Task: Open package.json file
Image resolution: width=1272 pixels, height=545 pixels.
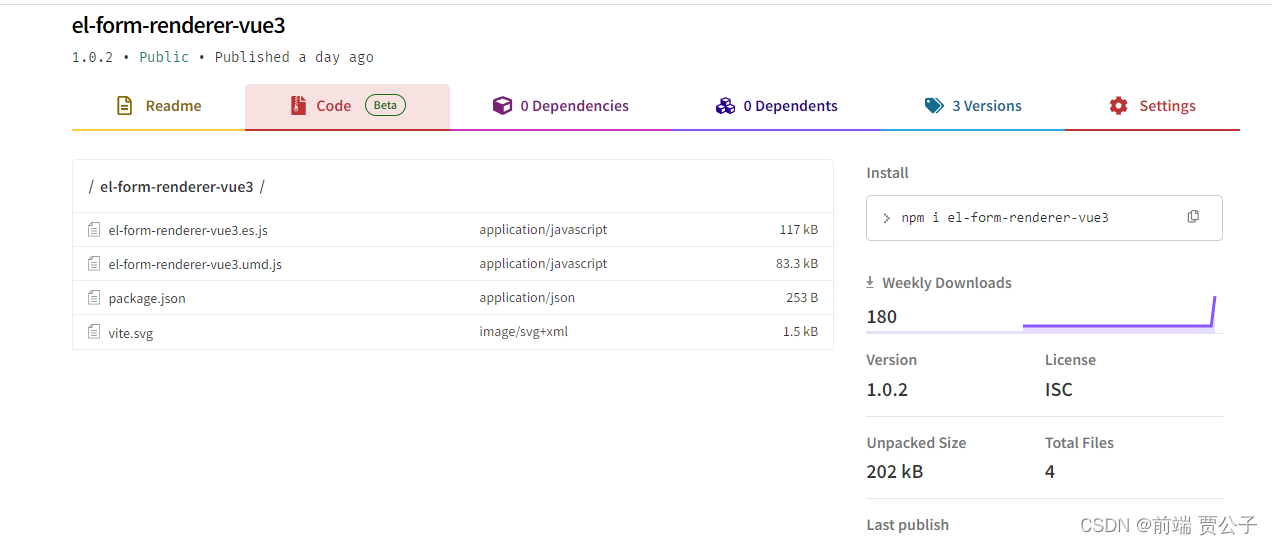Action: coord(147,298)
